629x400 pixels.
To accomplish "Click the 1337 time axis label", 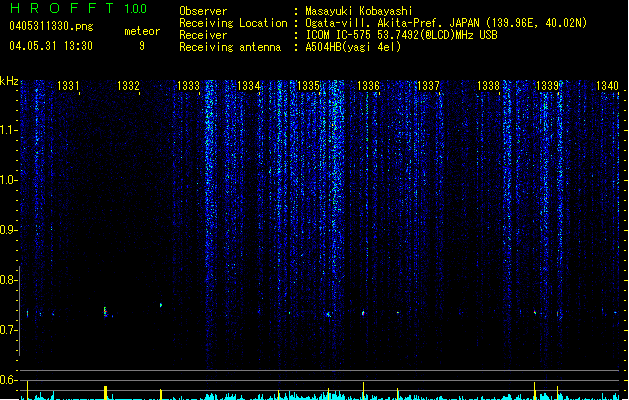I will [428, 85].
